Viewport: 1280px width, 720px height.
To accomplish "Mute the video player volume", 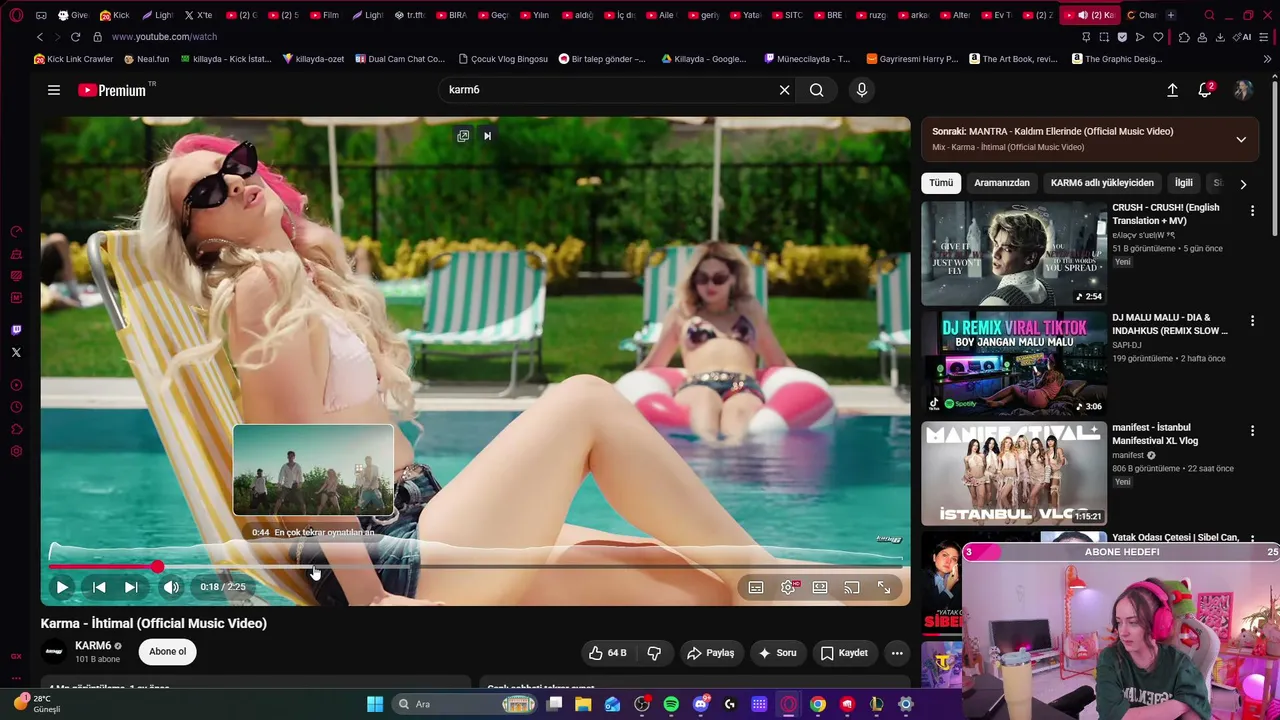I will click(171, 587).
